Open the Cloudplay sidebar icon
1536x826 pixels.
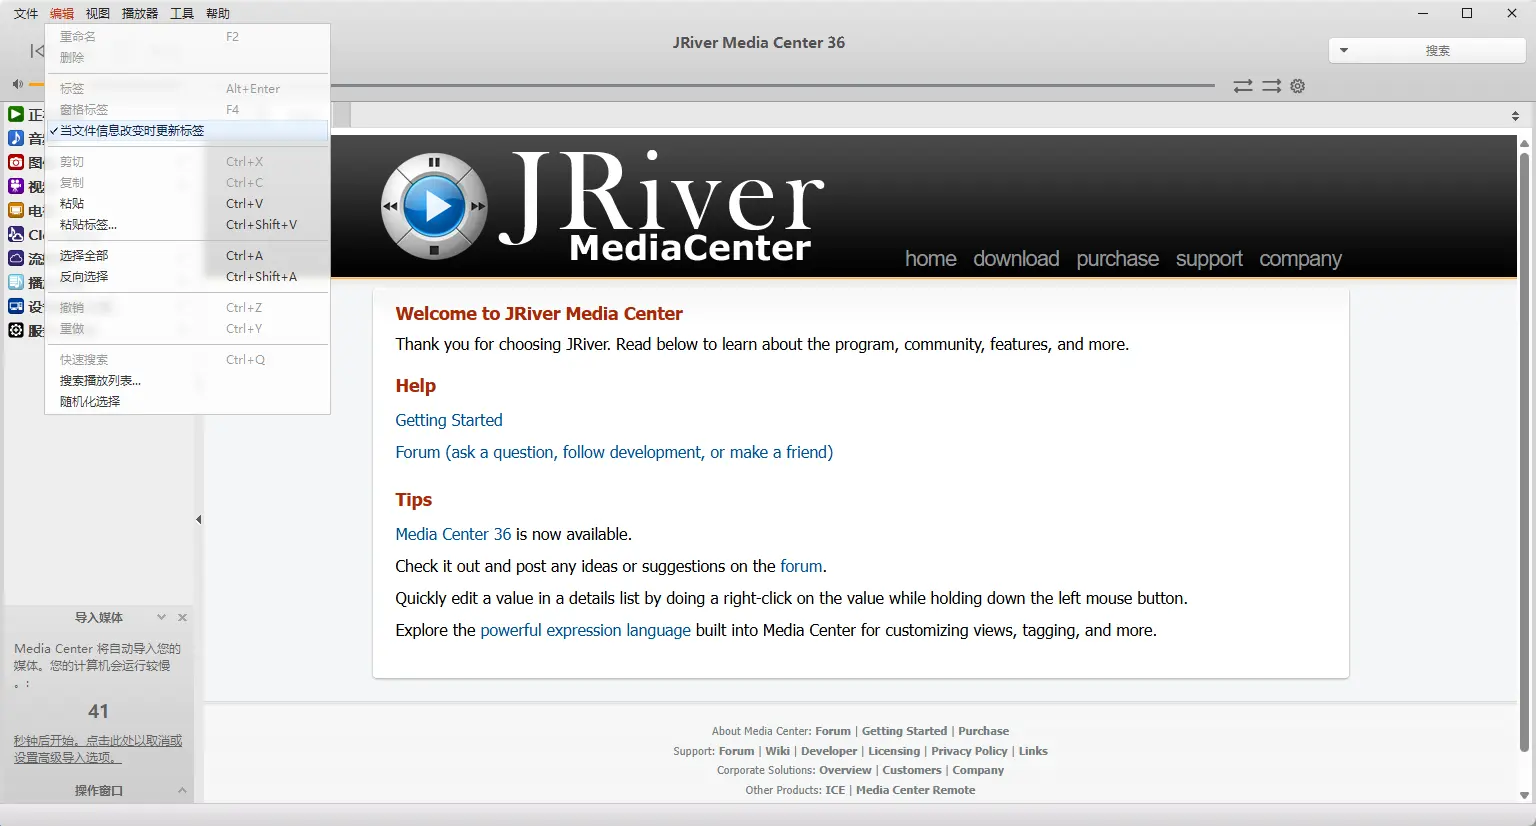16,234
